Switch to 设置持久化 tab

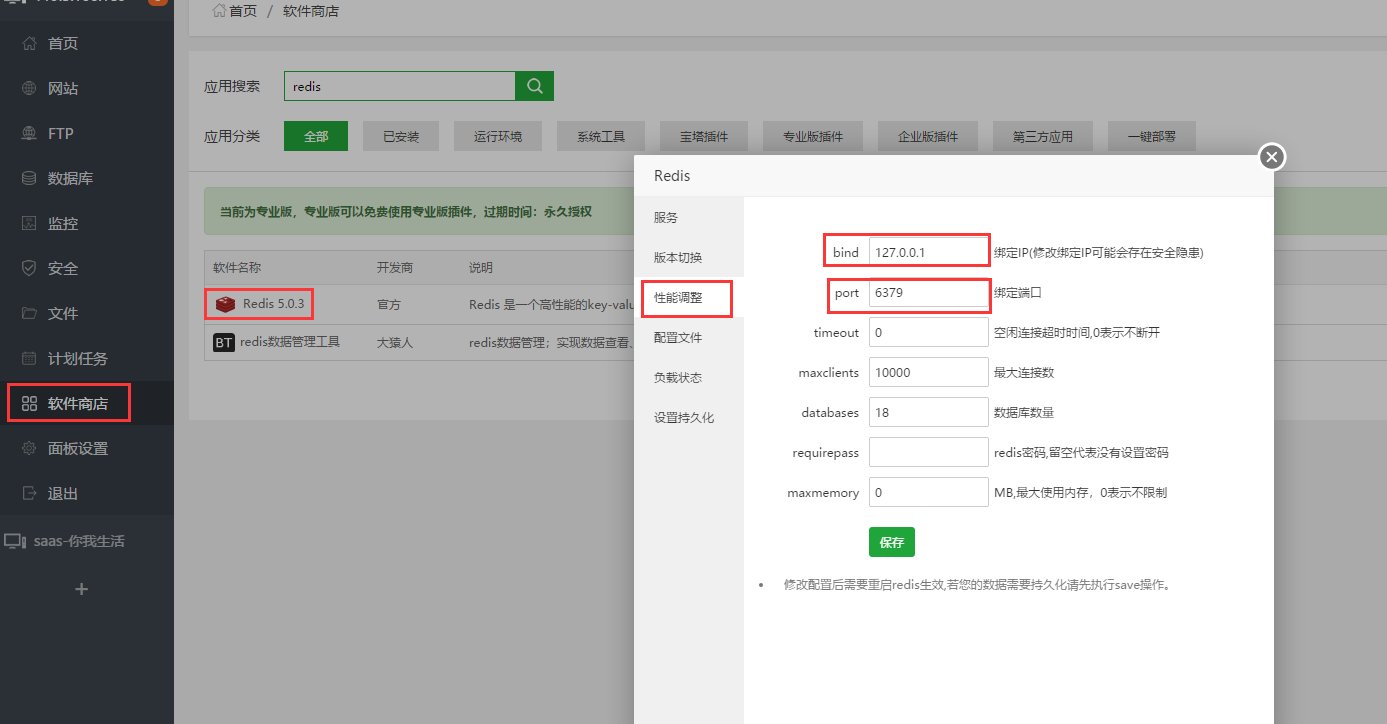pyautogui.click(x=689, y=417)
